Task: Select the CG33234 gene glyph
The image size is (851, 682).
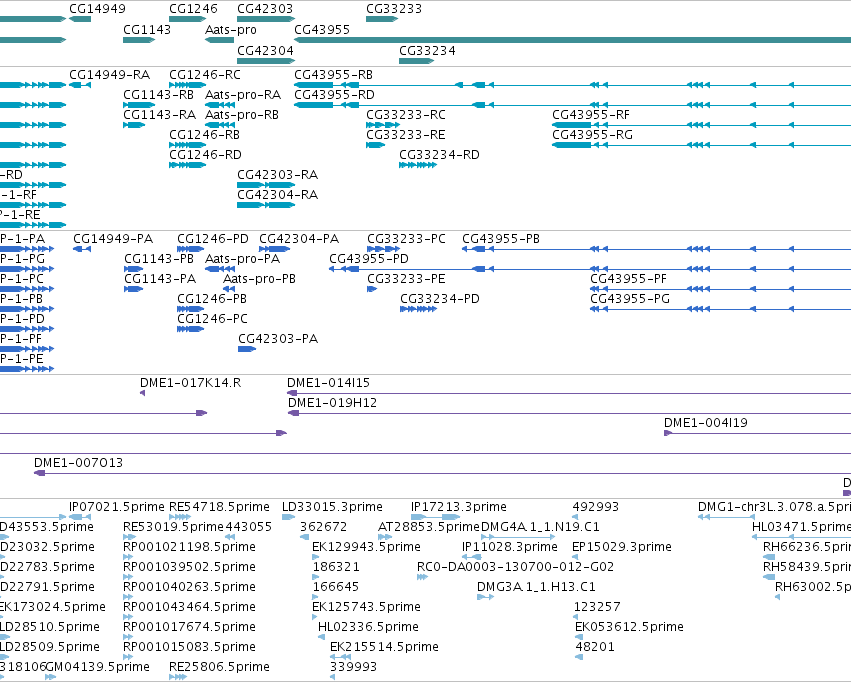Action: point(416,61)
